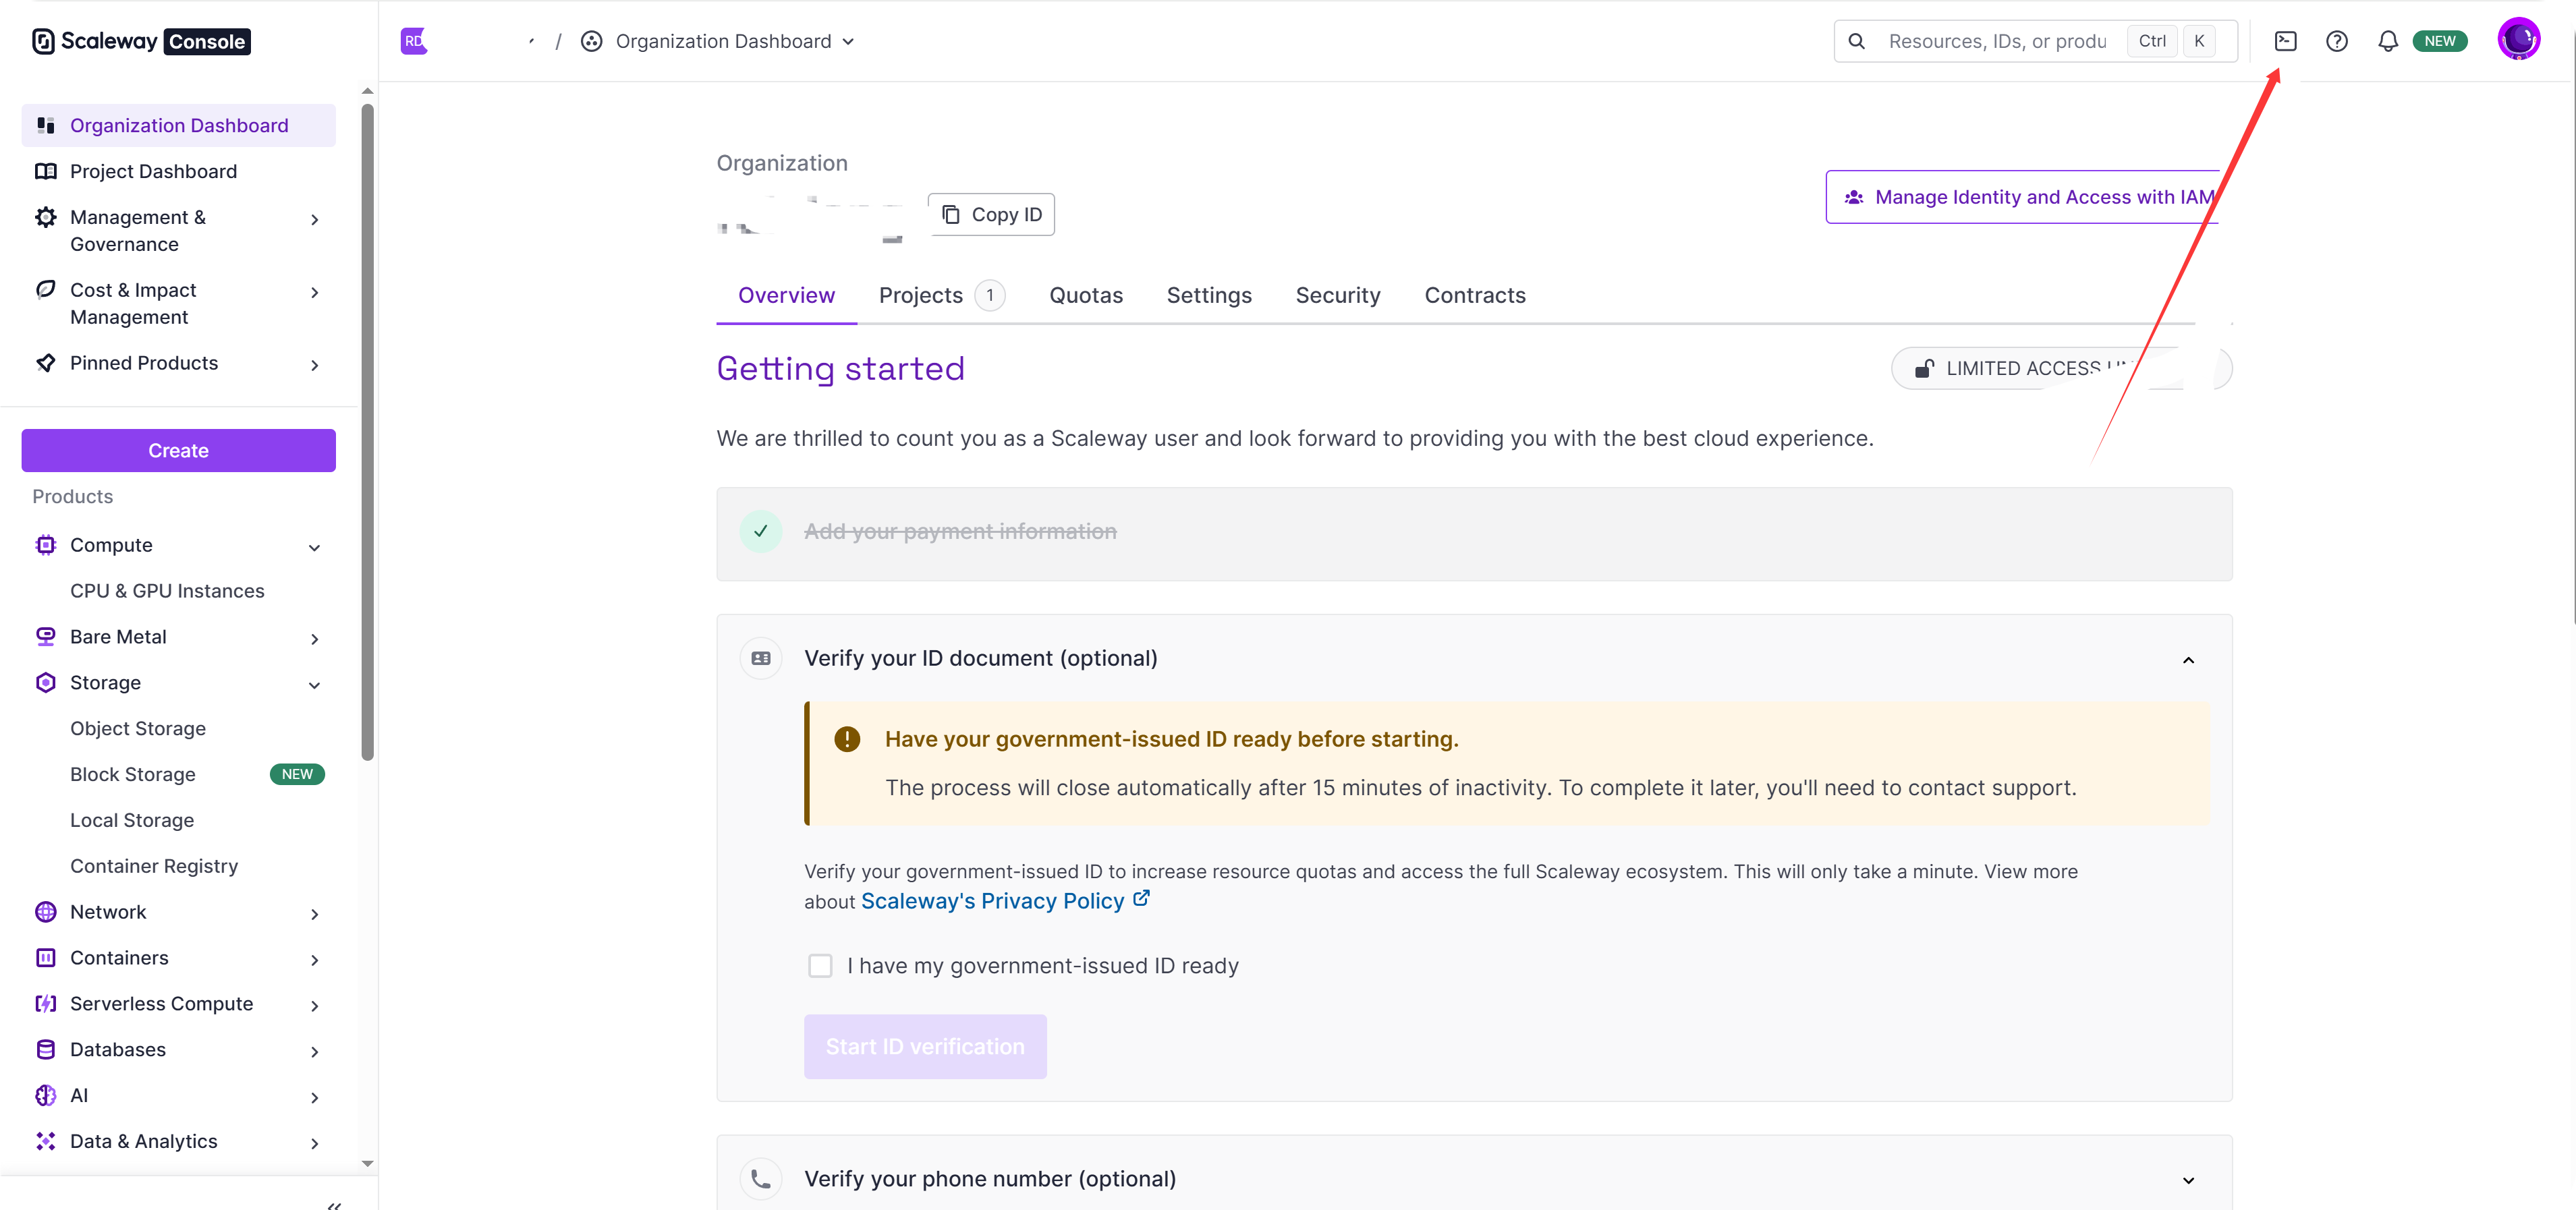Open the notifications bell icon

2387,41
